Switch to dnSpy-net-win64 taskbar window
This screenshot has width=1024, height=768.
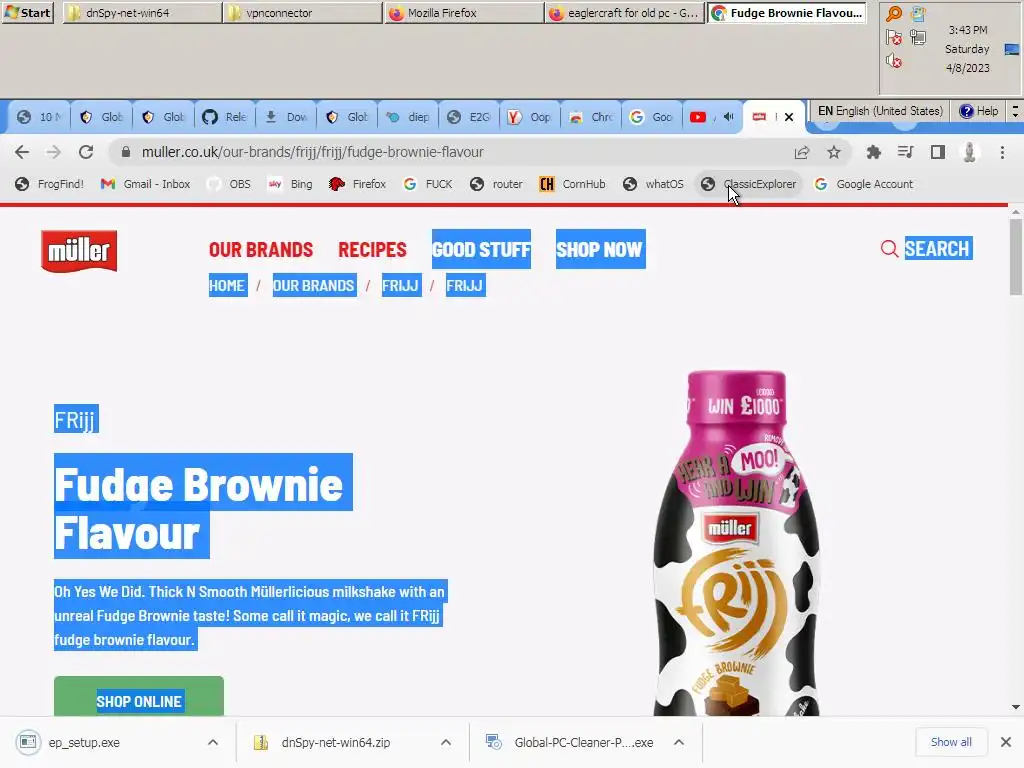coord(142,12)
